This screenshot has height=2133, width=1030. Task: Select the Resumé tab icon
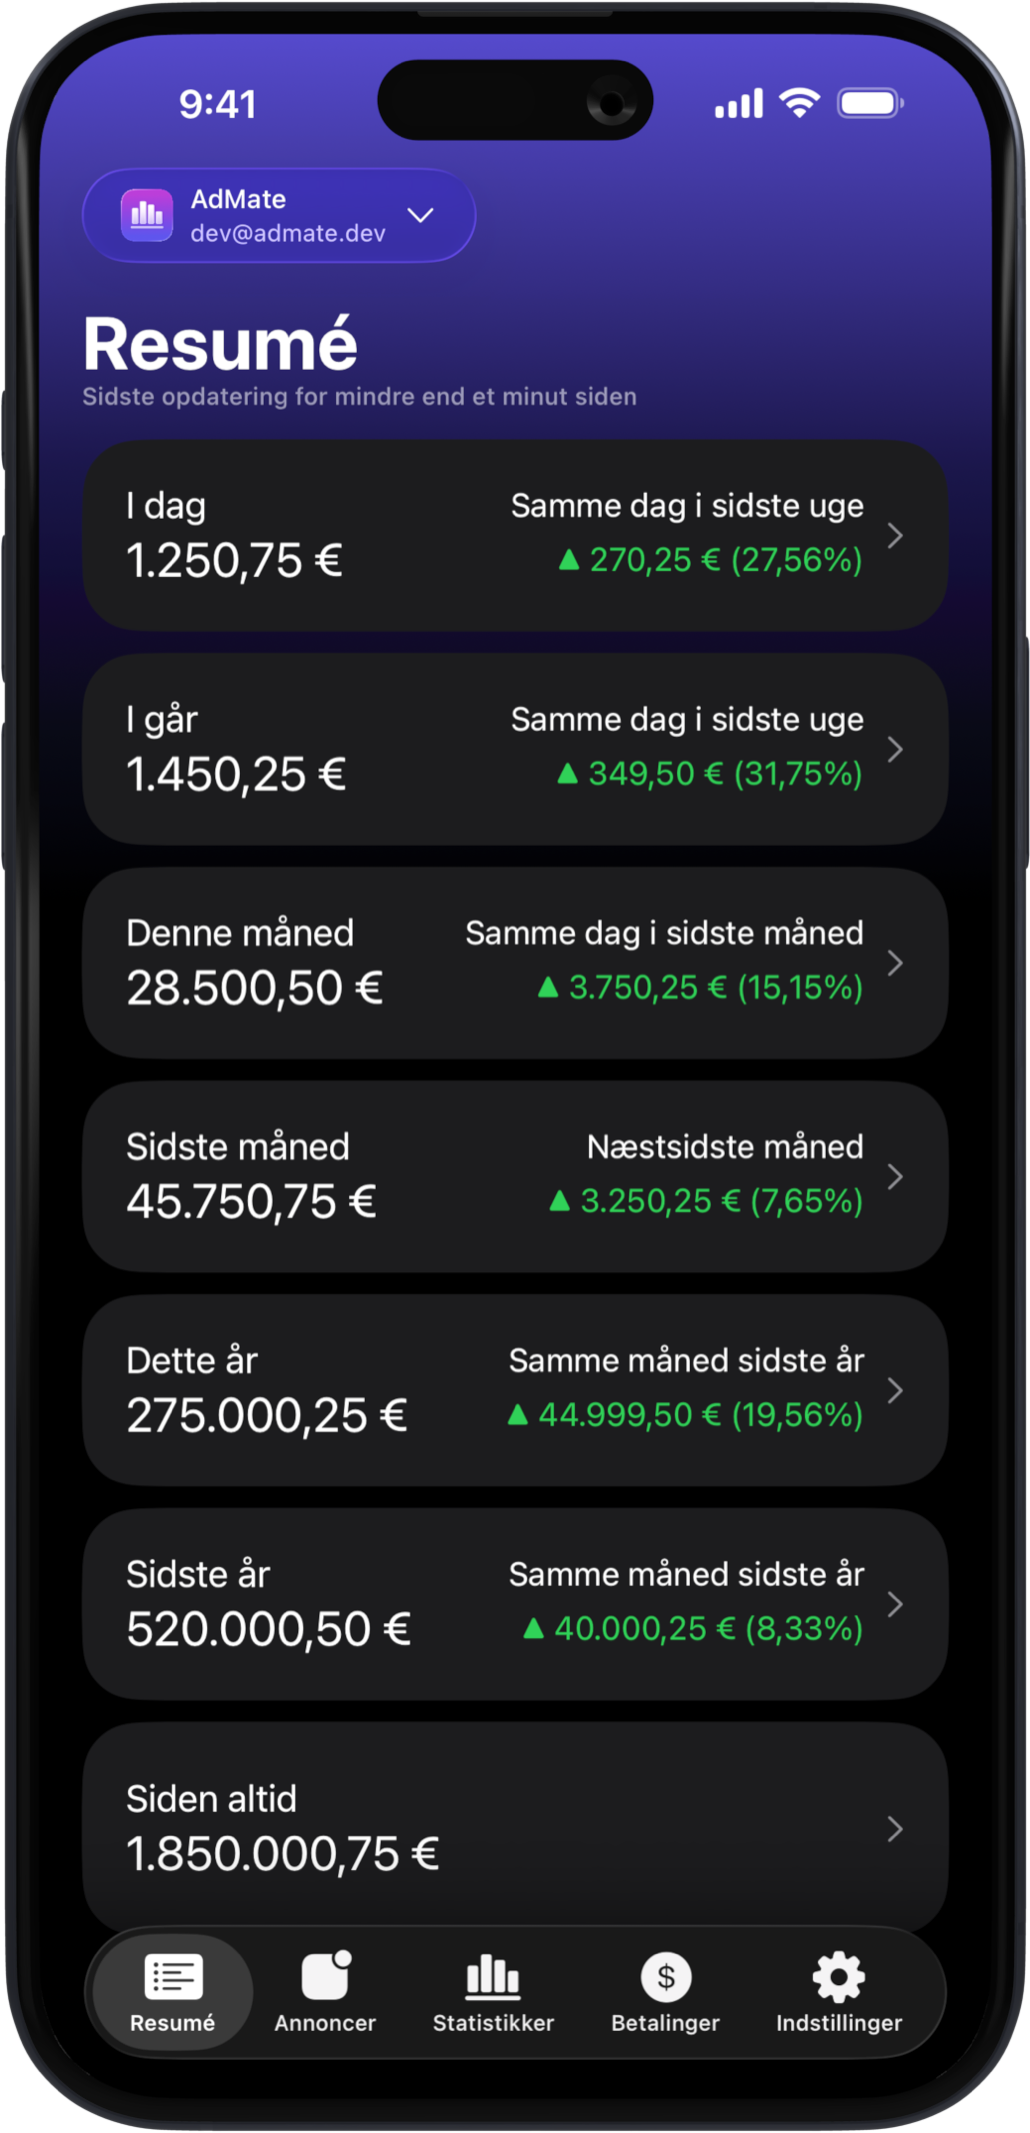click(173, 1976)
